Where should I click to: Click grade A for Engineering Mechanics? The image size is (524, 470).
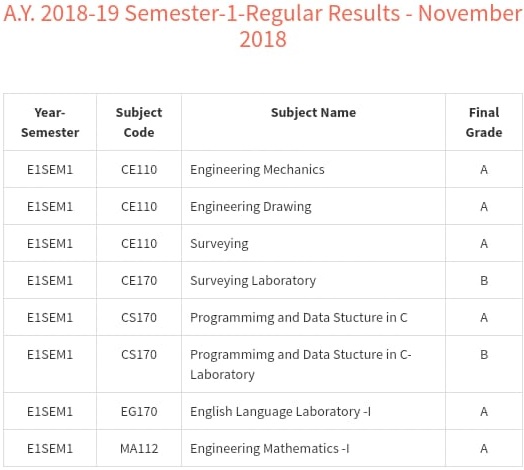pos(484,169)
